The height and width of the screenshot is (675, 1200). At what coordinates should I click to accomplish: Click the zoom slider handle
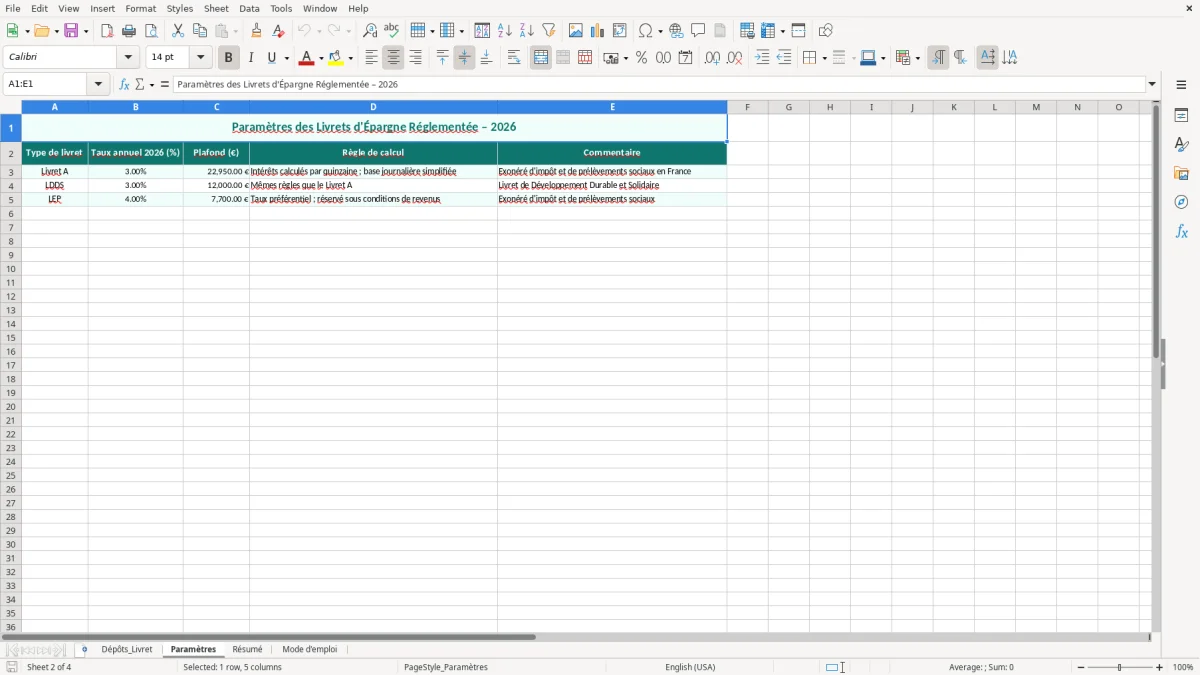[x=1120, y=667]
